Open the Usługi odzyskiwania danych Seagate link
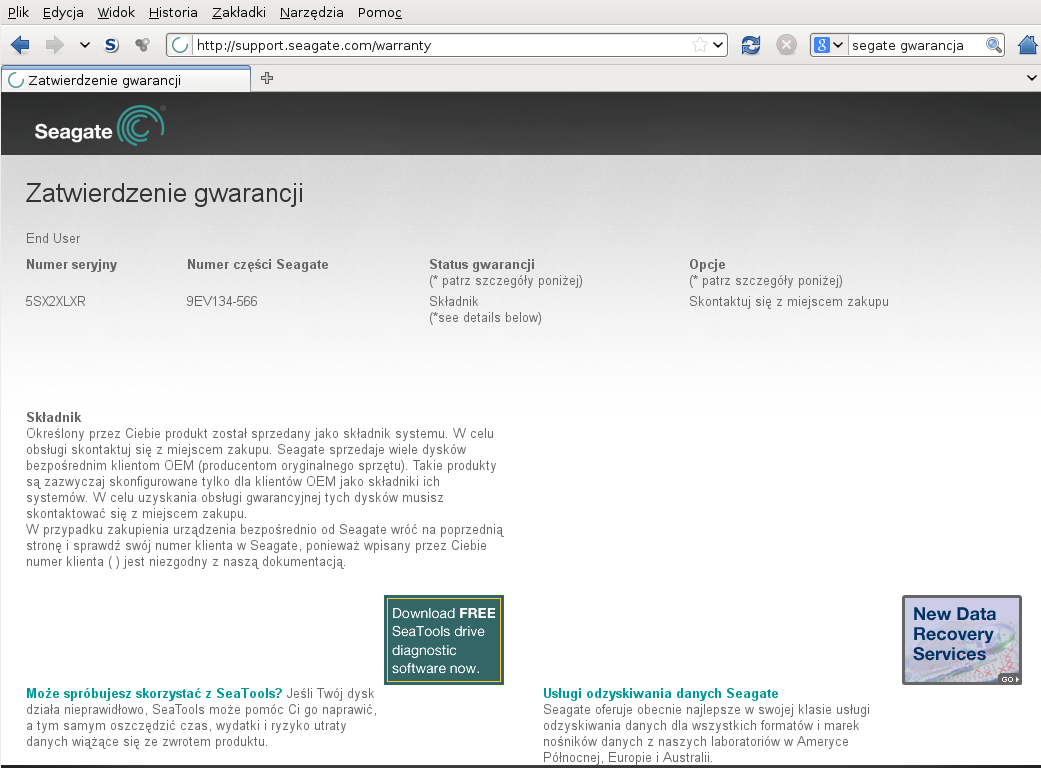Screen dimensions: 1041x768 point(661,693)
